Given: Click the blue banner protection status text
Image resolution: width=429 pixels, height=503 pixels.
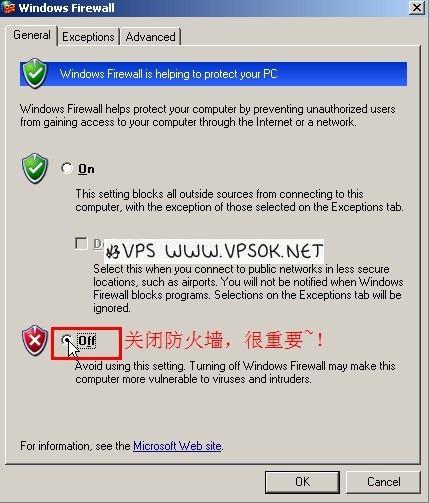Looking at the screenshot, I should (x=168, y=74).
